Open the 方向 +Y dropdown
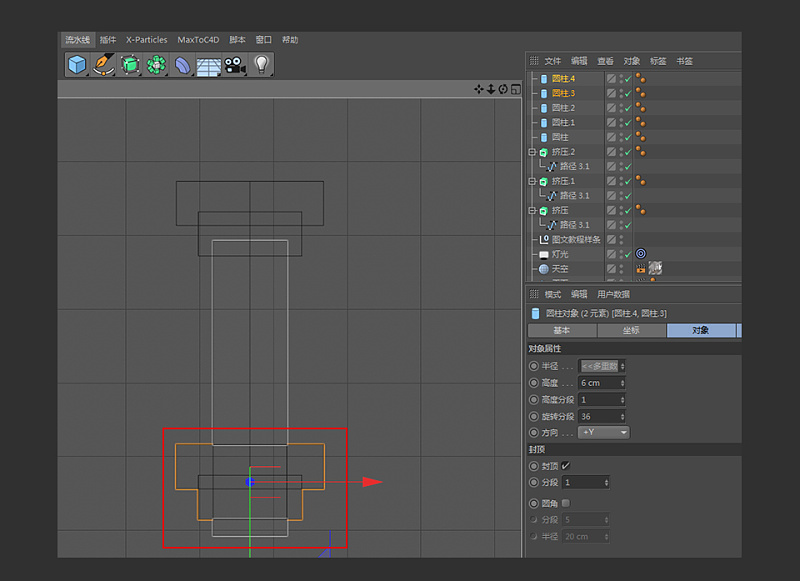 click(604, 433)
